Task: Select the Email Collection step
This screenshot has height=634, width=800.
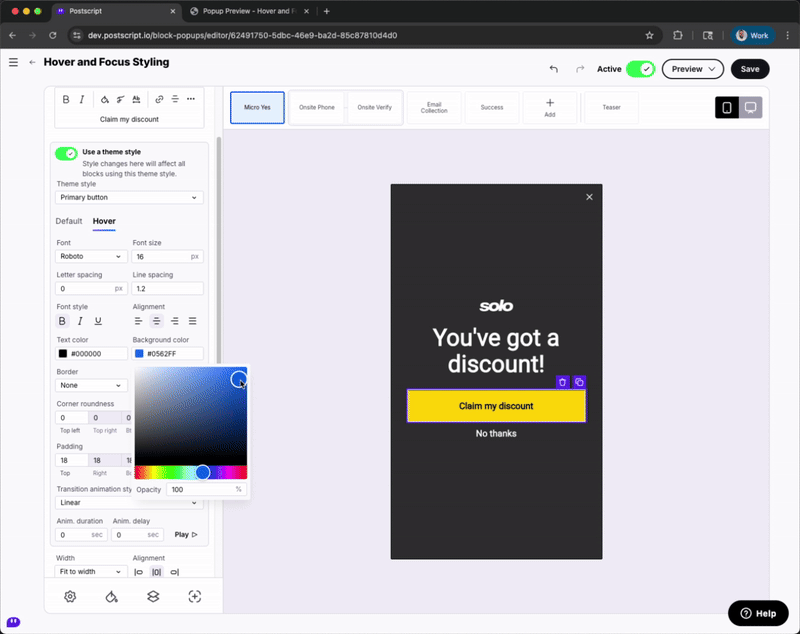Action: [x=434, y=108]
